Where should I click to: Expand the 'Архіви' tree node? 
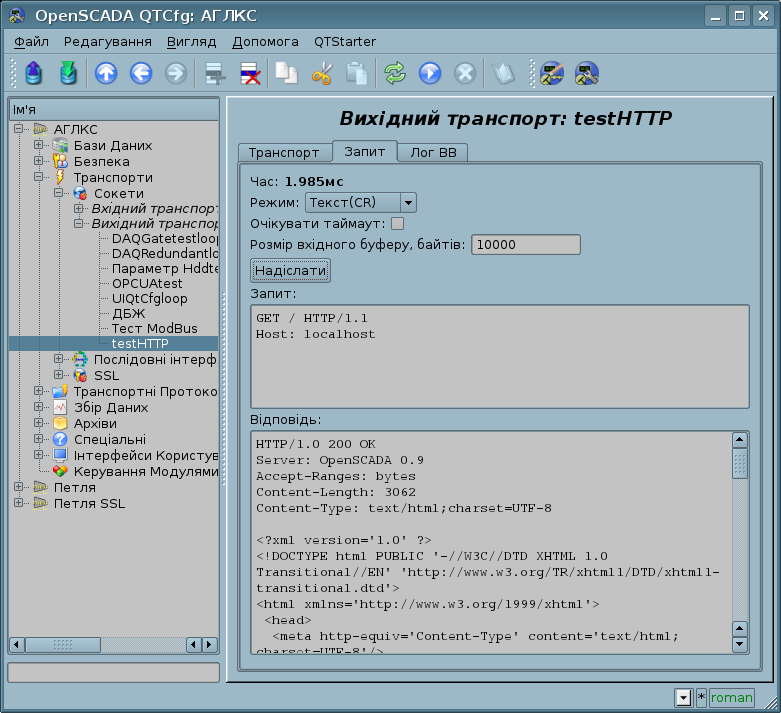[39, 423]
